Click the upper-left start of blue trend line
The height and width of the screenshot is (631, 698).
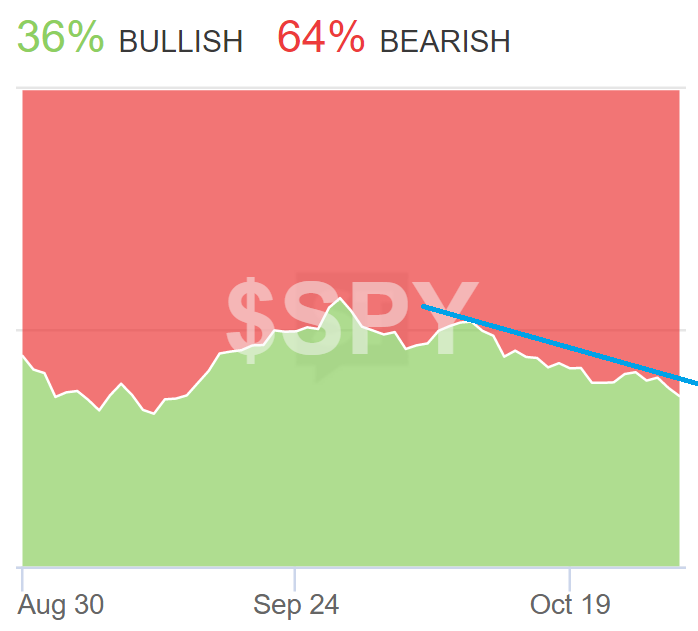[424, 307]
